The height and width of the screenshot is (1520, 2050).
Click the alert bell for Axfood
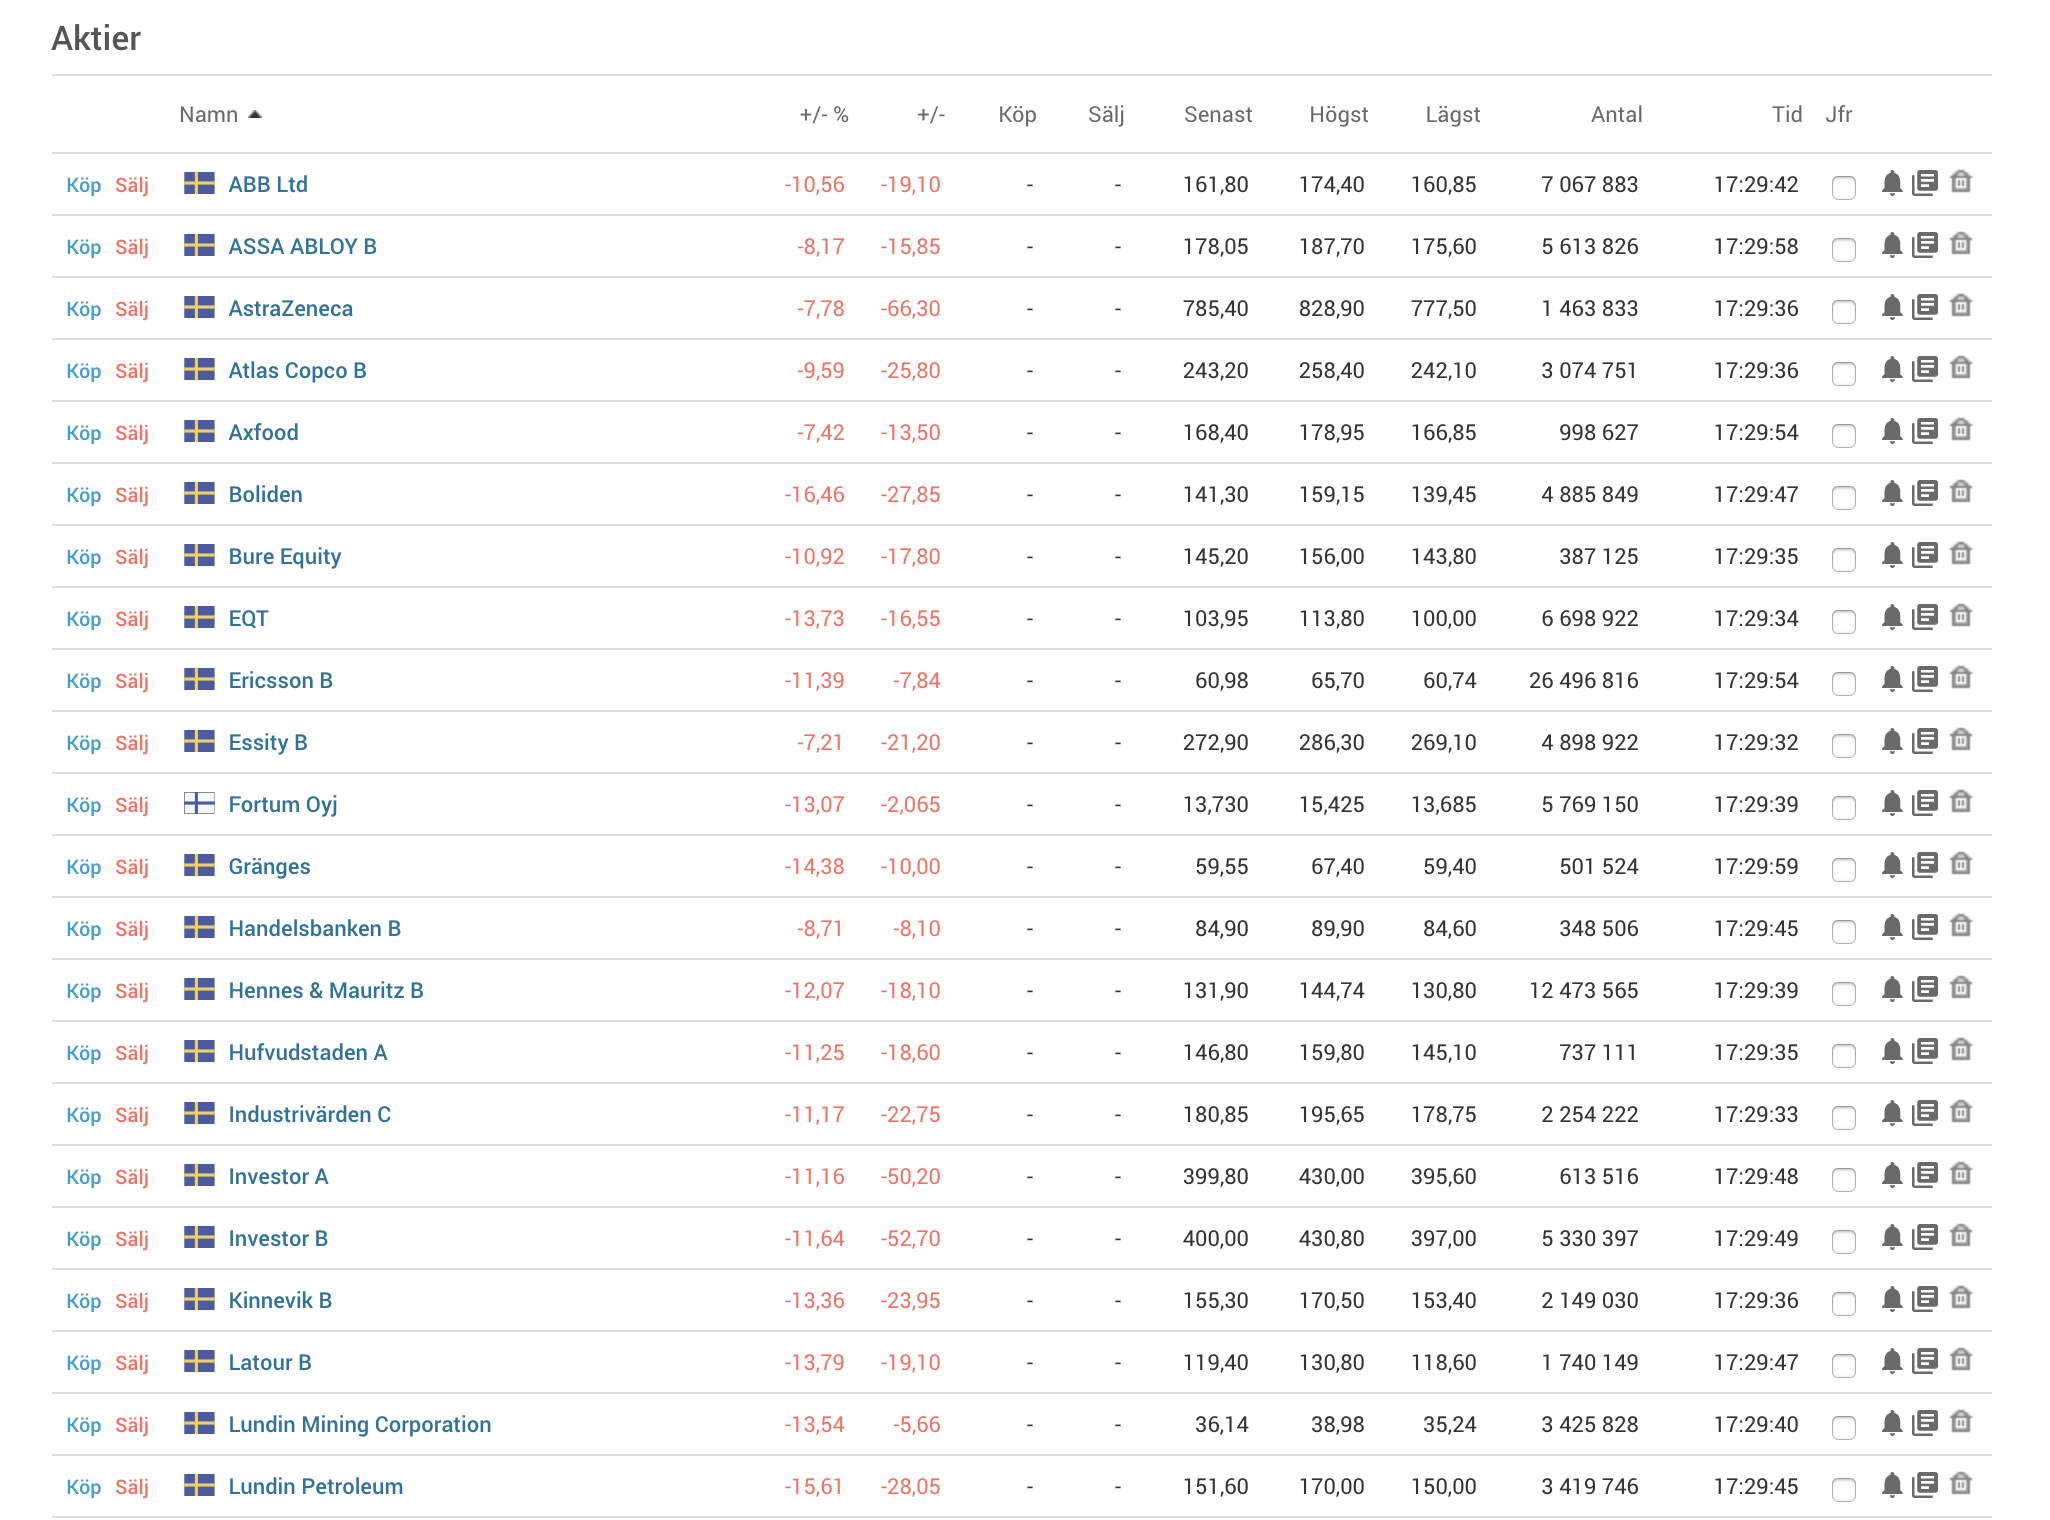click(1891, 431)
